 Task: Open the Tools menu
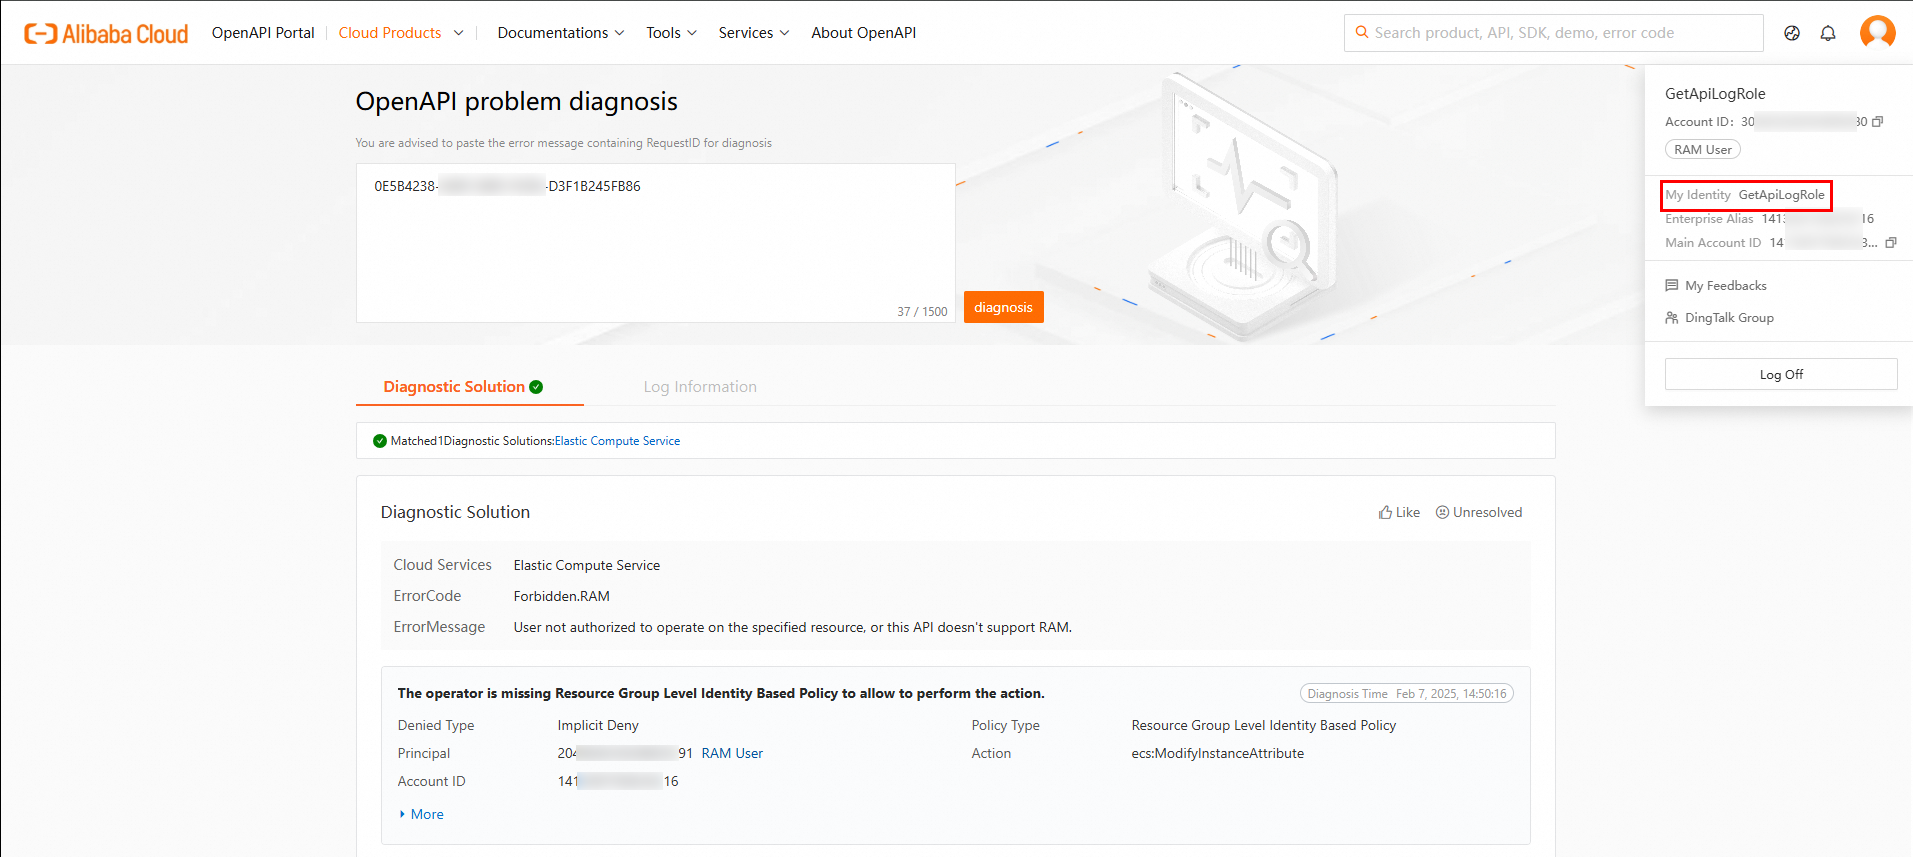(671, 33)
